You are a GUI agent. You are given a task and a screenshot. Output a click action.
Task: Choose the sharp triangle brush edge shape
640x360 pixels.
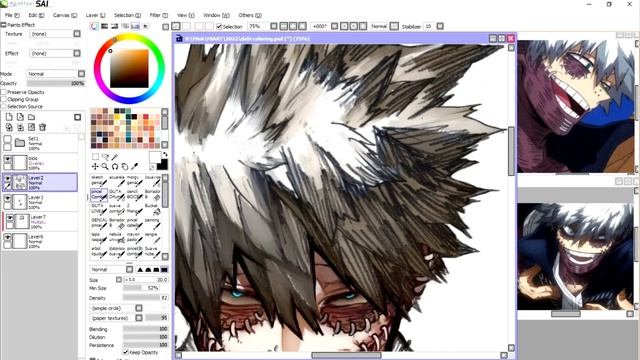[140, 269]
